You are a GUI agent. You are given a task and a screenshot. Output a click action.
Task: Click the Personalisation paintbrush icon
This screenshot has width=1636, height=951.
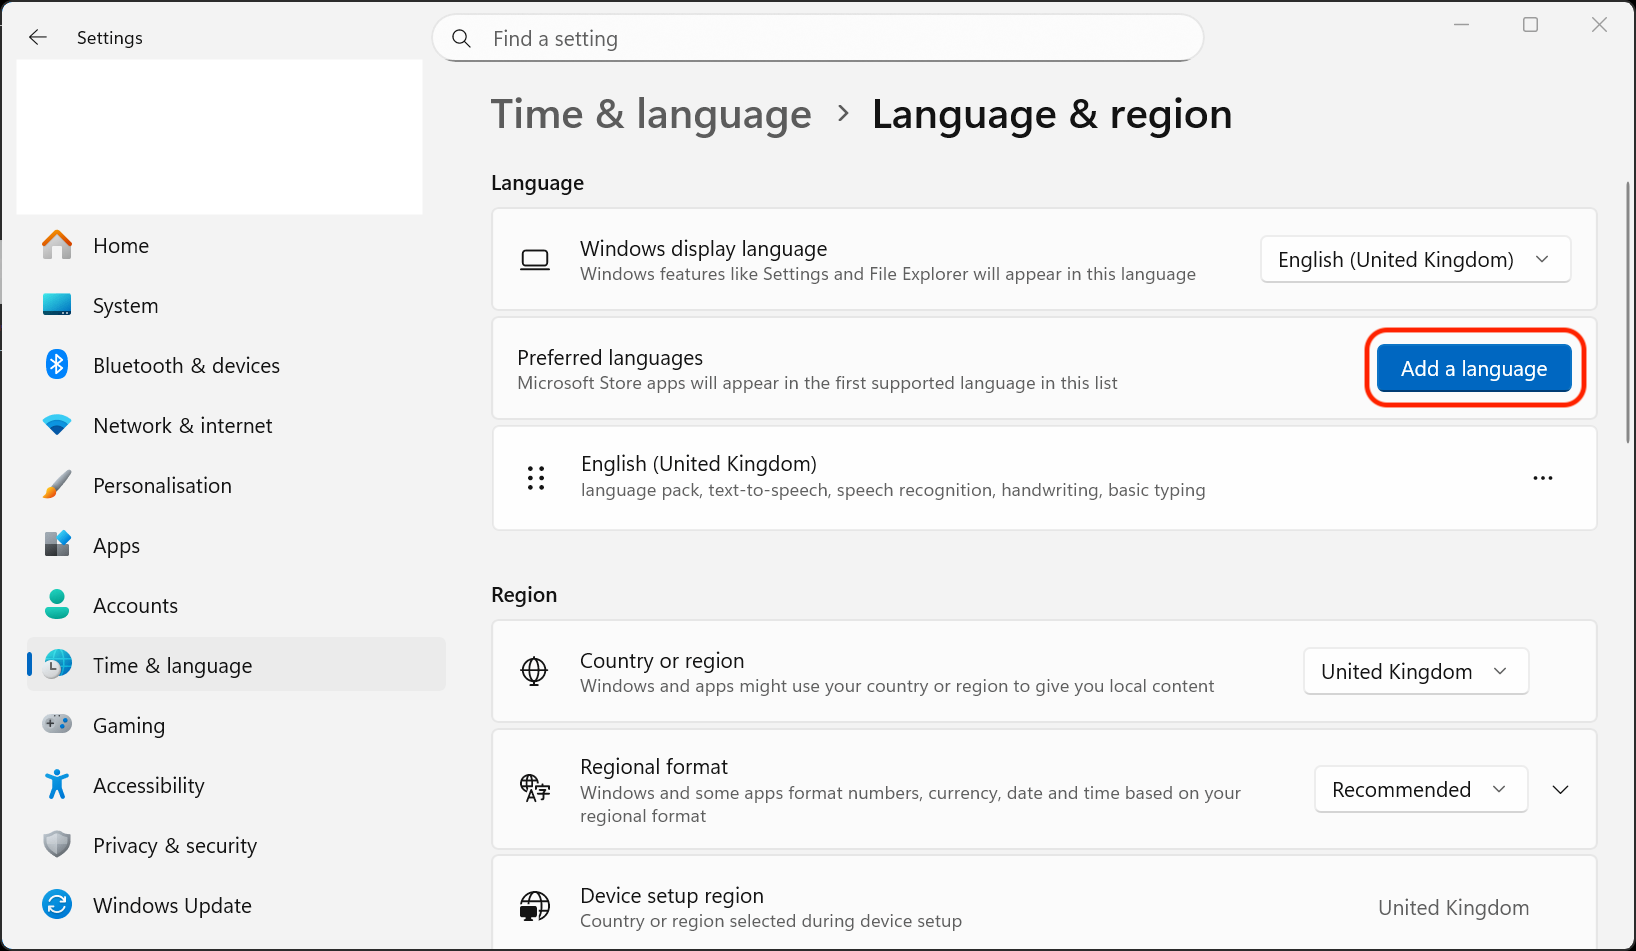(x=57, y=484)
